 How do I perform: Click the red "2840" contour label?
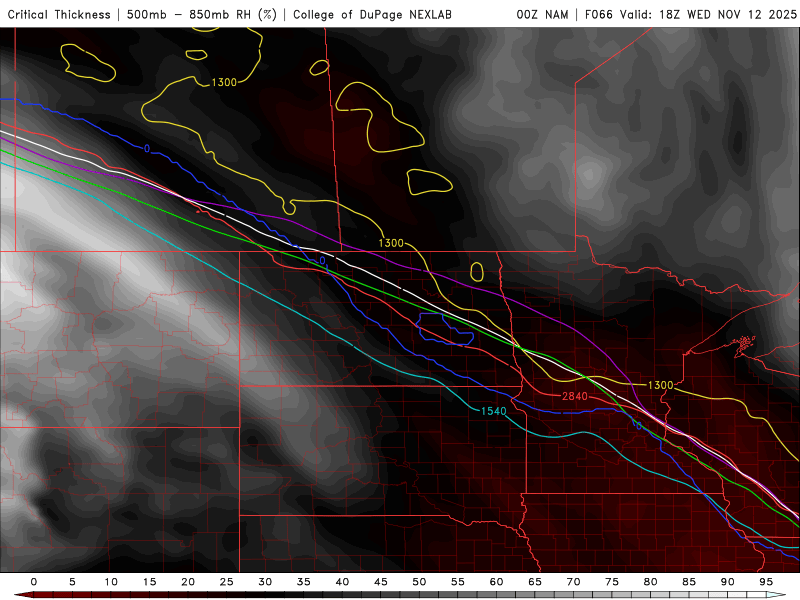click(x=574, y=396)
